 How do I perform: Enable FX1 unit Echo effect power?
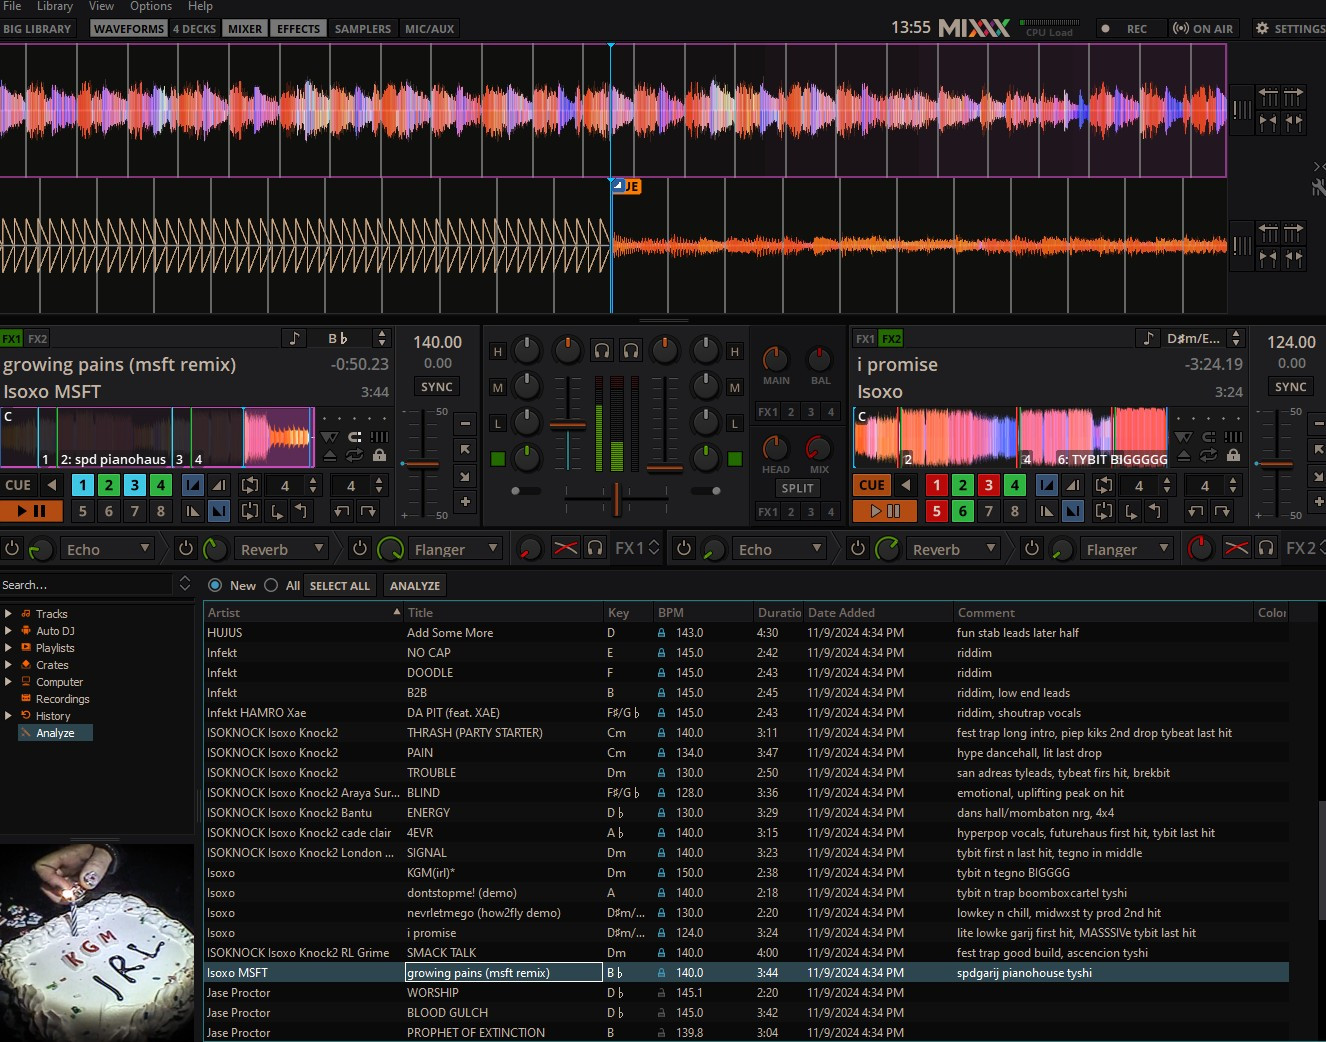click(12, 548)
